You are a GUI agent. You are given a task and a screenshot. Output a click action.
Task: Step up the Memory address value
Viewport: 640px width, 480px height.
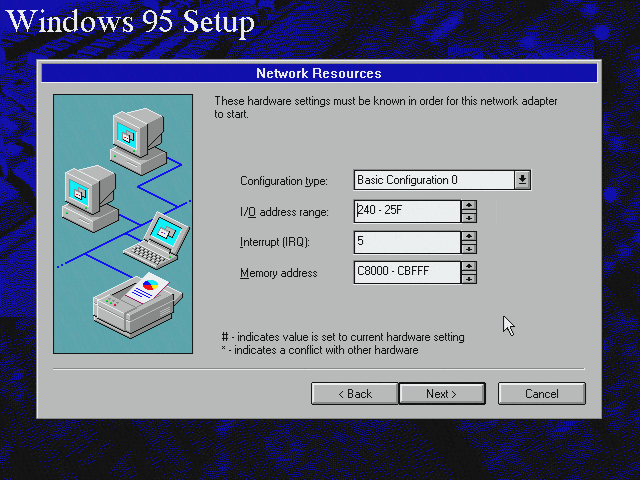click(x=469, y=267)
